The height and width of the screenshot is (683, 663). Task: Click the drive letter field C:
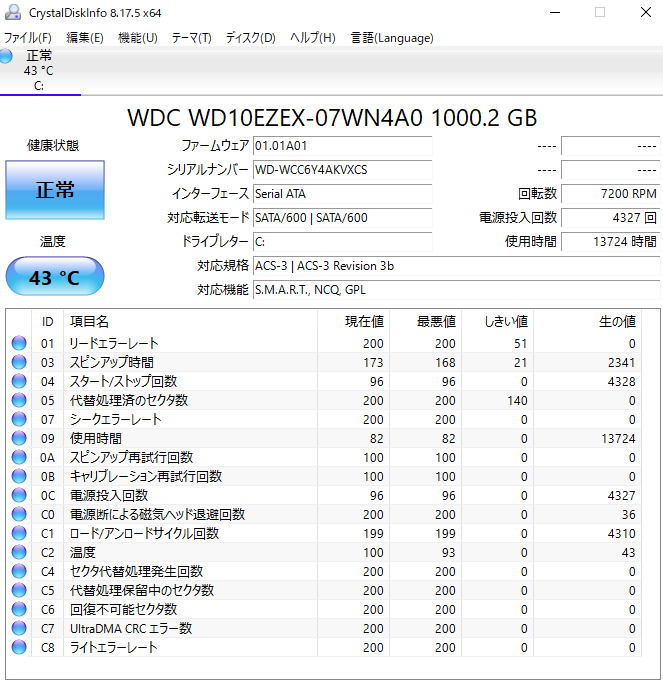coord(342,241)
